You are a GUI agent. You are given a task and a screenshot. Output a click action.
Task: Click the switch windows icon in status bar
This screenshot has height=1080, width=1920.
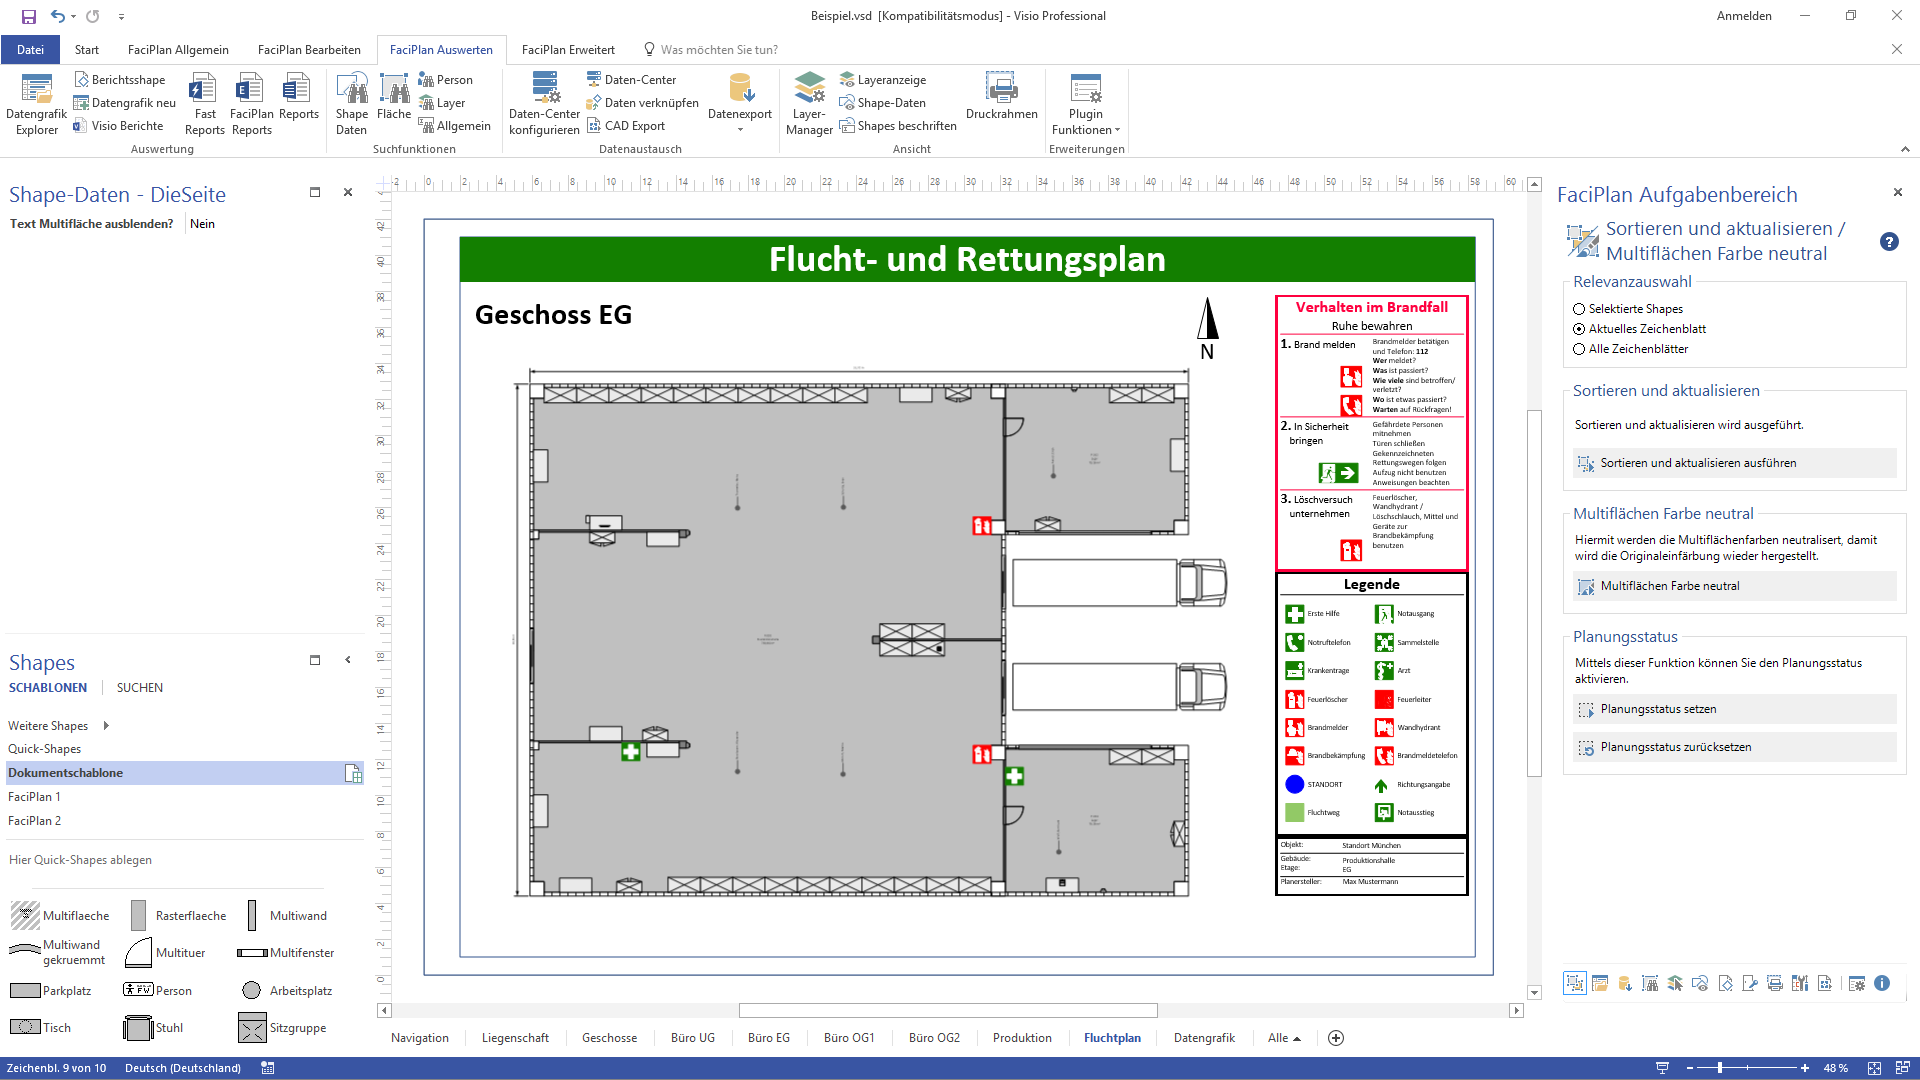(1902, 1068)
